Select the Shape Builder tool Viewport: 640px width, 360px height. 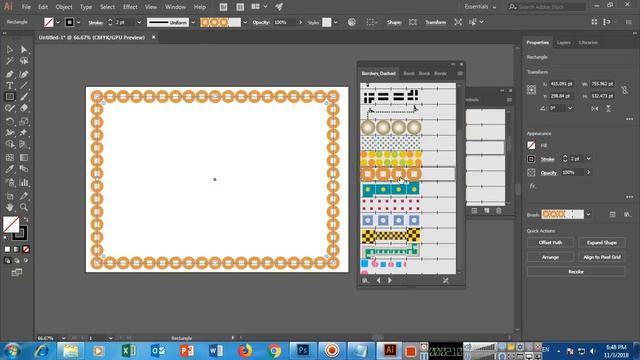coord(10,144)
